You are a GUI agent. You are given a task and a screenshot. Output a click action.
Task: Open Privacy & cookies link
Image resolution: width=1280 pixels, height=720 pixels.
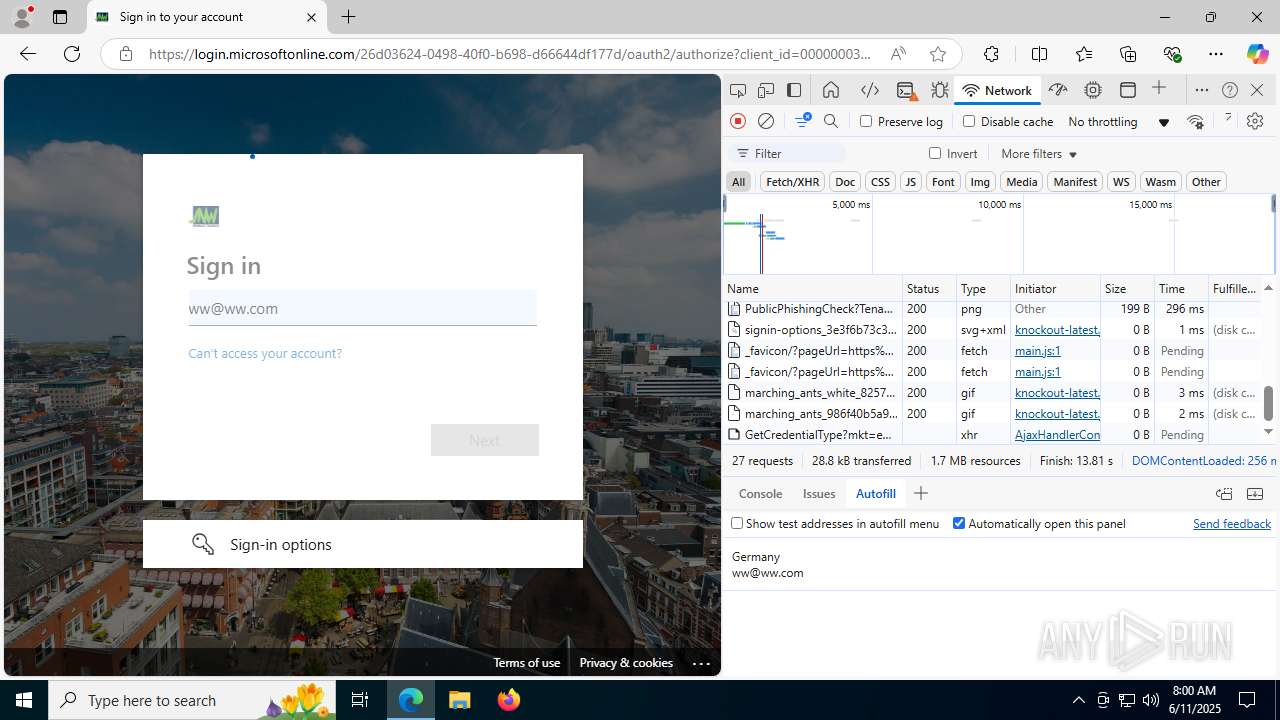pyautogui.click(x=626, y=663)
